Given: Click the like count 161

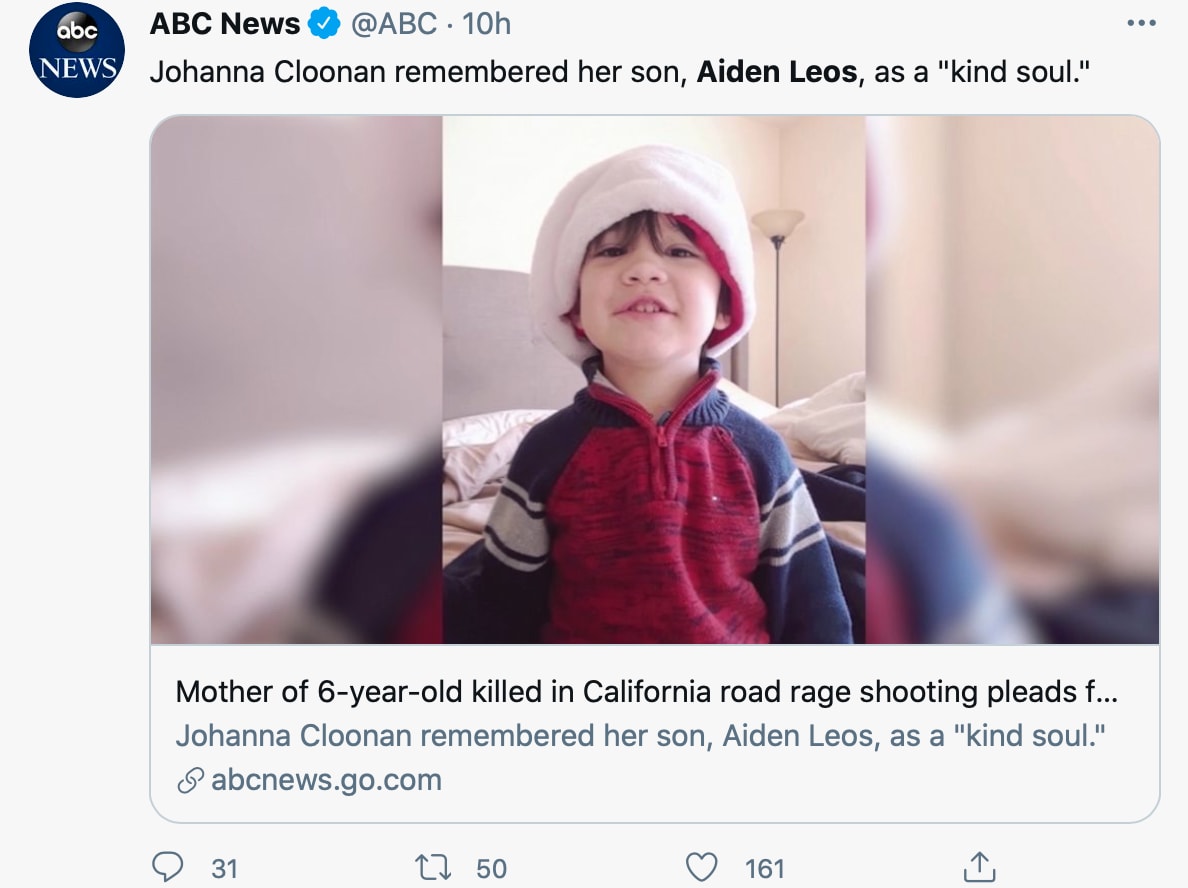Looking at the screenshot, I should point(765,868).
